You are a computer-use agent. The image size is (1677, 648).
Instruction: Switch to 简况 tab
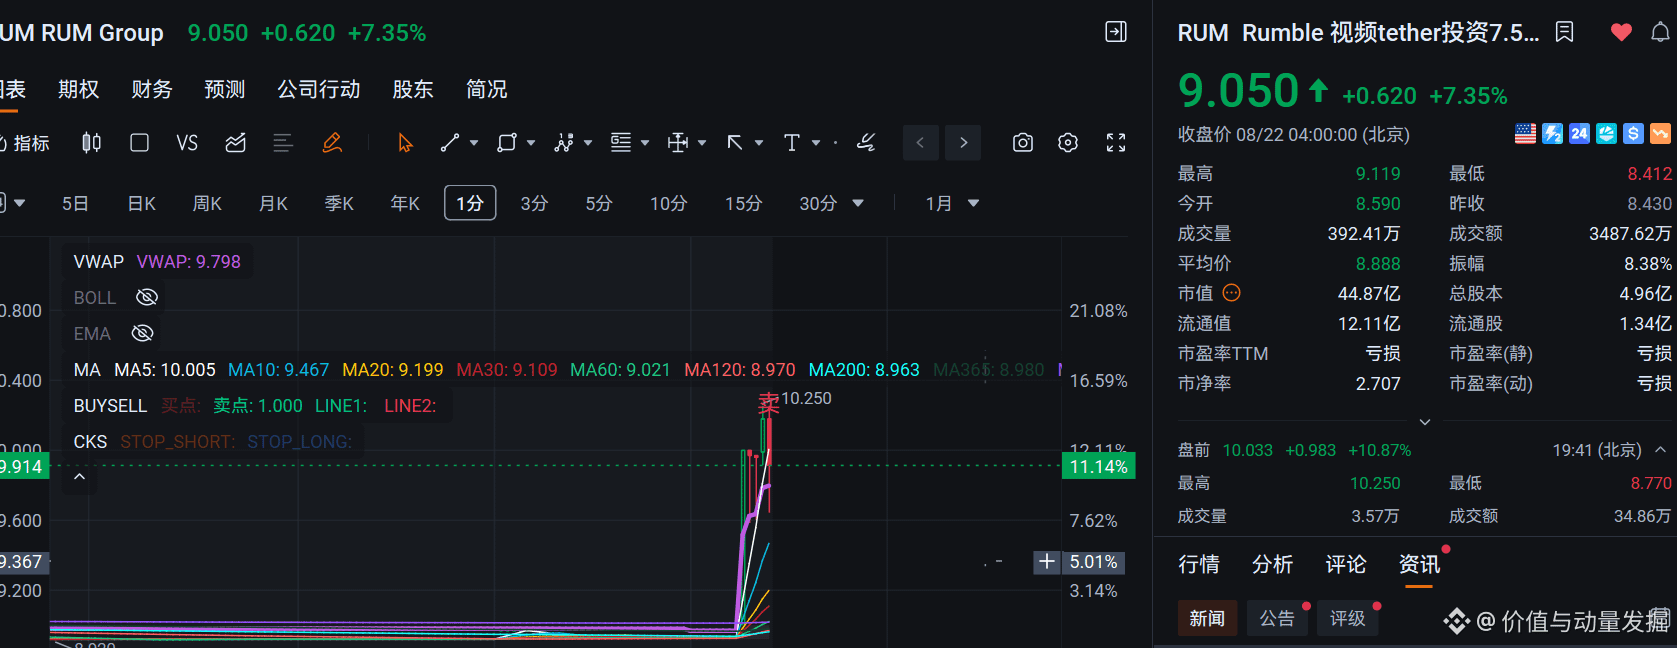coord(487,89)
